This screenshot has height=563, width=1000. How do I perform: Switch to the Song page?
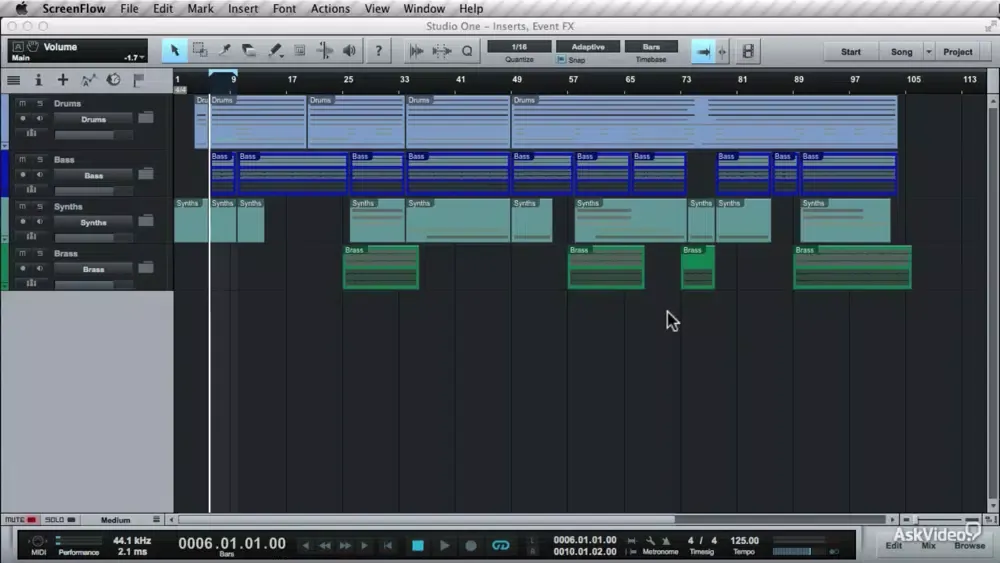point(901,52)
